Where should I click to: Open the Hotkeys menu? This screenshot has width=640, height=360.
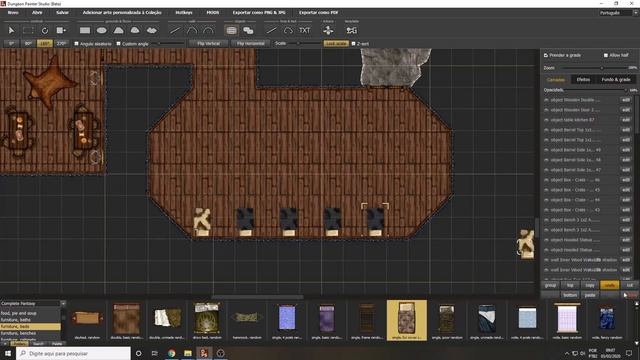(184, 13)
